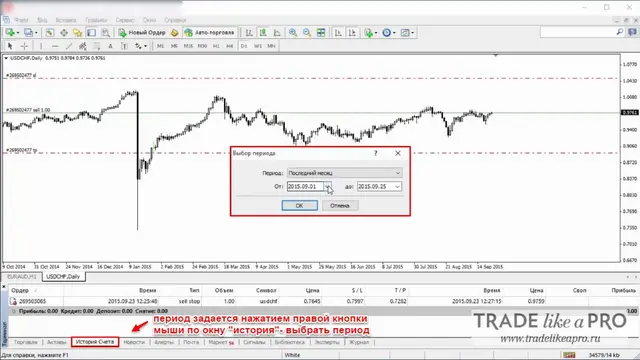Open the Data Window crosshair icon
The image size is (640, 360).
pos(64,33)
